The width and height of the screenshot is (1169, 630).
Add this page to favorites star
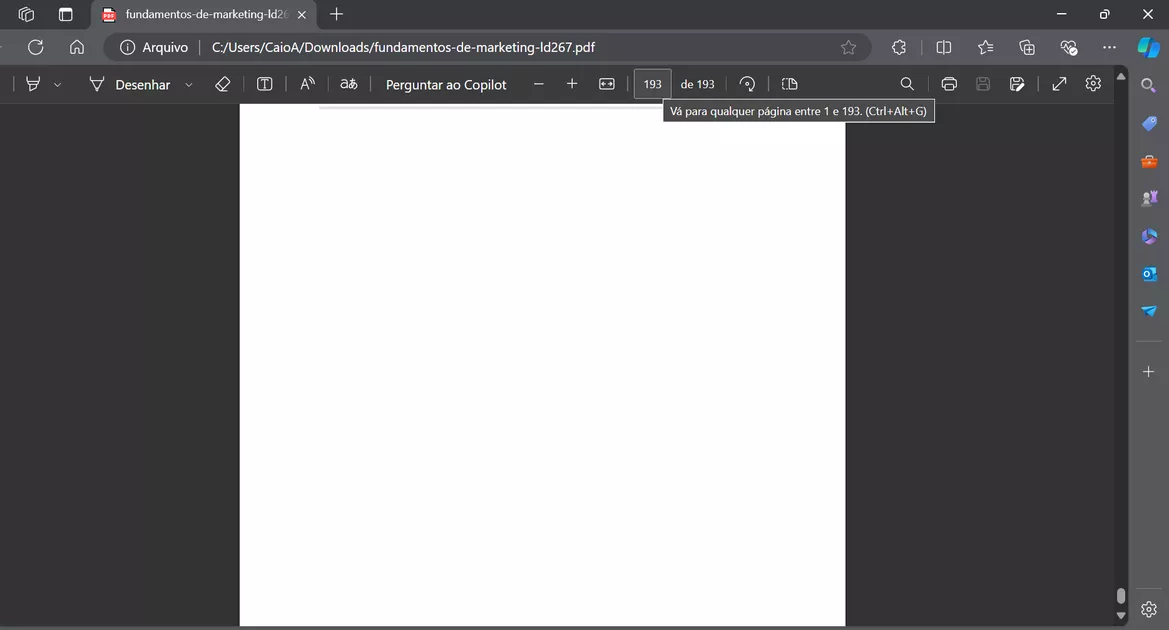coord(848,47)
